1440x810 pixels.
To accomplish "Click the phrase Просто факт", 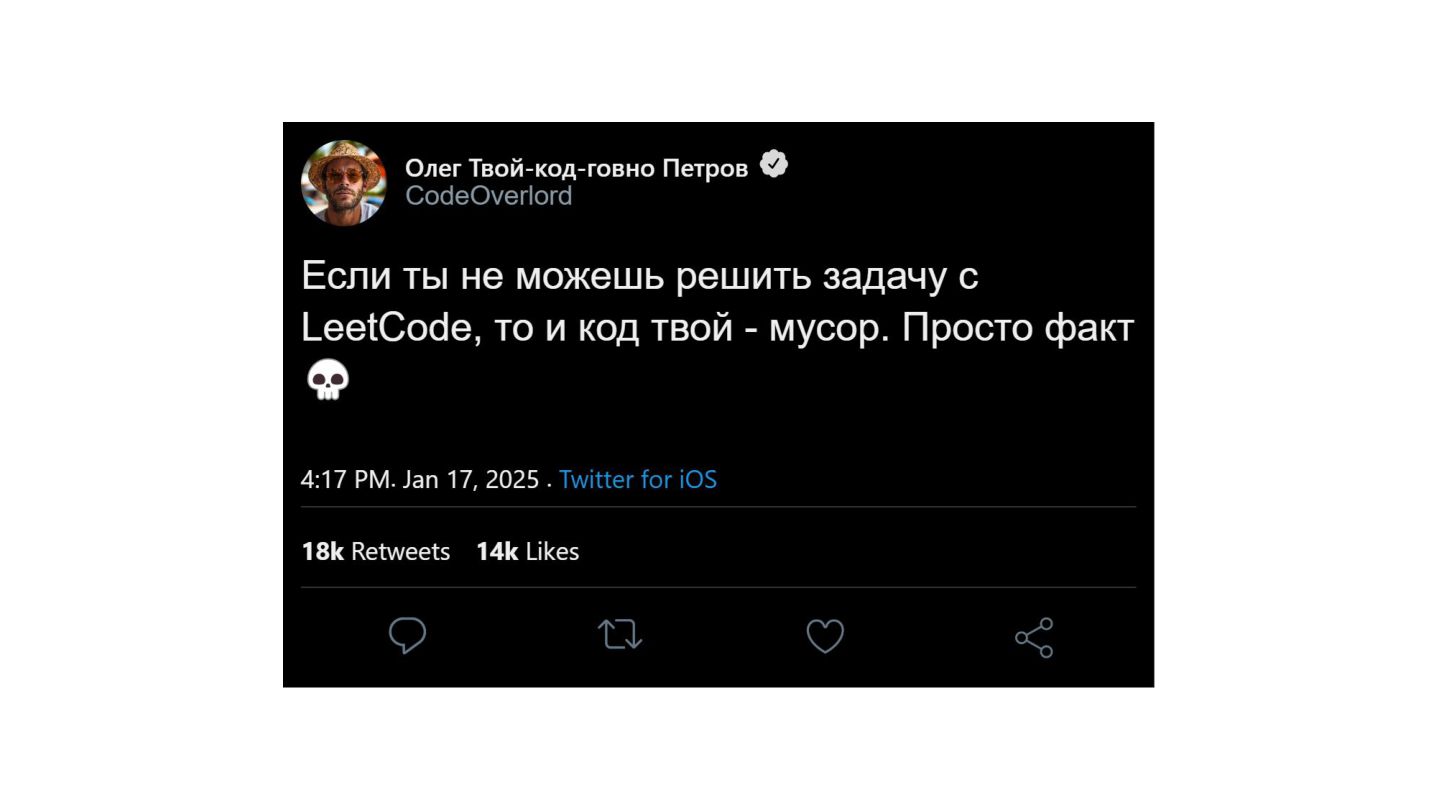I will (x=1018, y=328).
